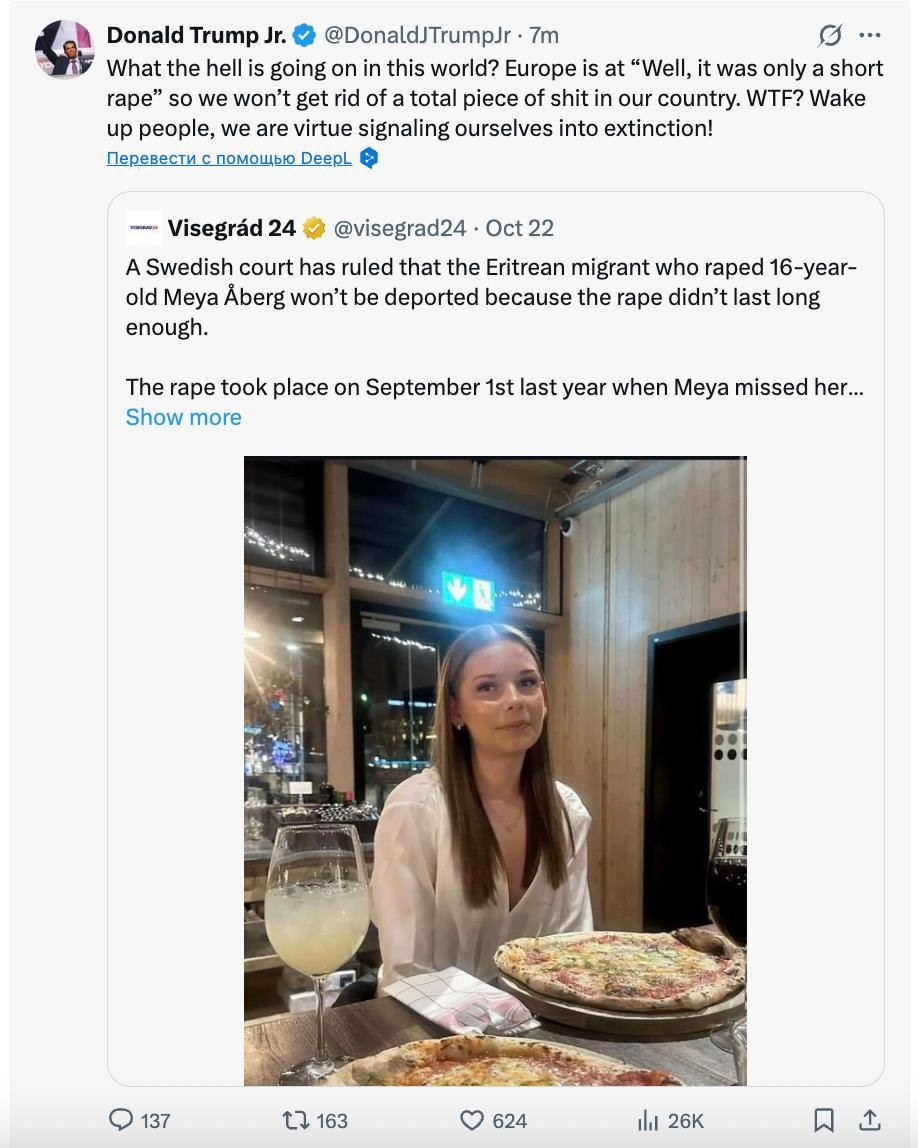
Task: Like the tweet with heart icon
Action: (x=472, y=1120)
